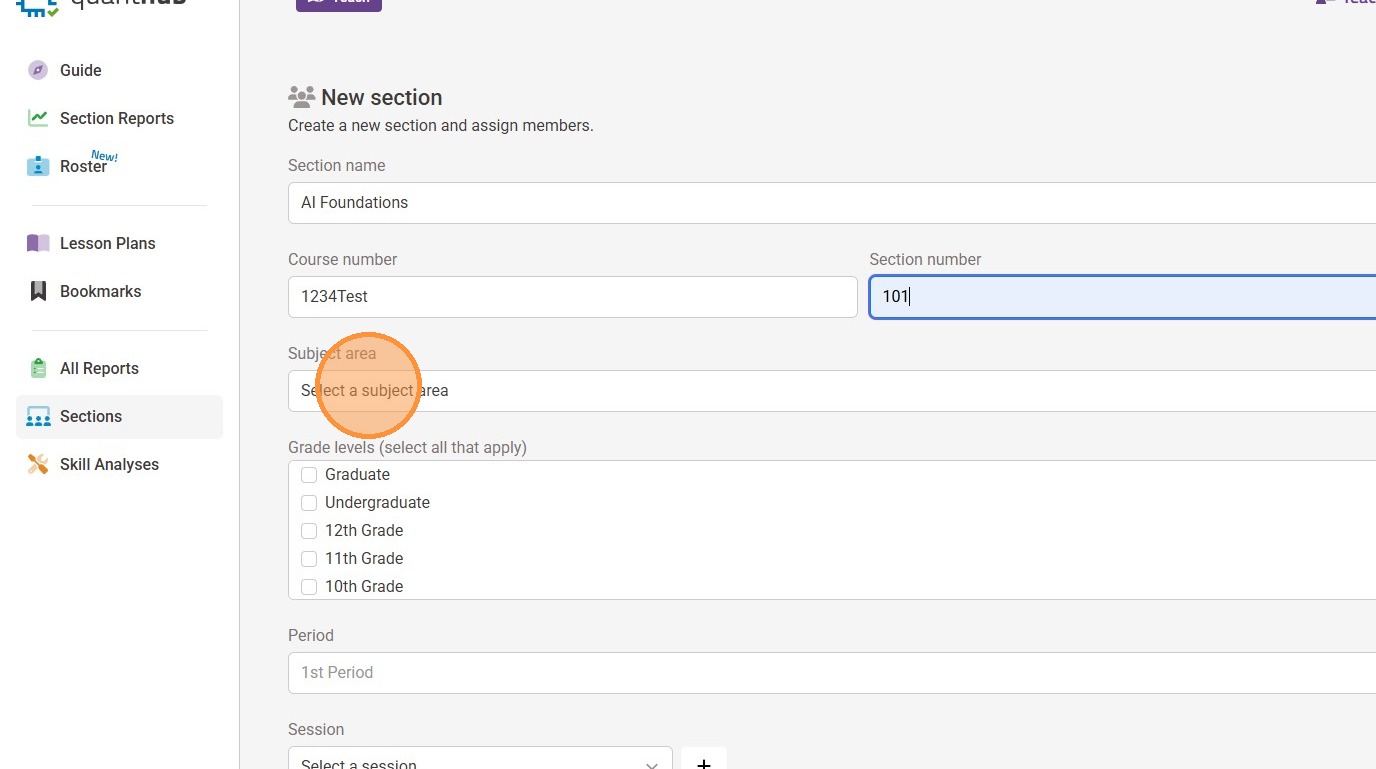
Task: Check the Graduate grade level
Action: point(309,475)
